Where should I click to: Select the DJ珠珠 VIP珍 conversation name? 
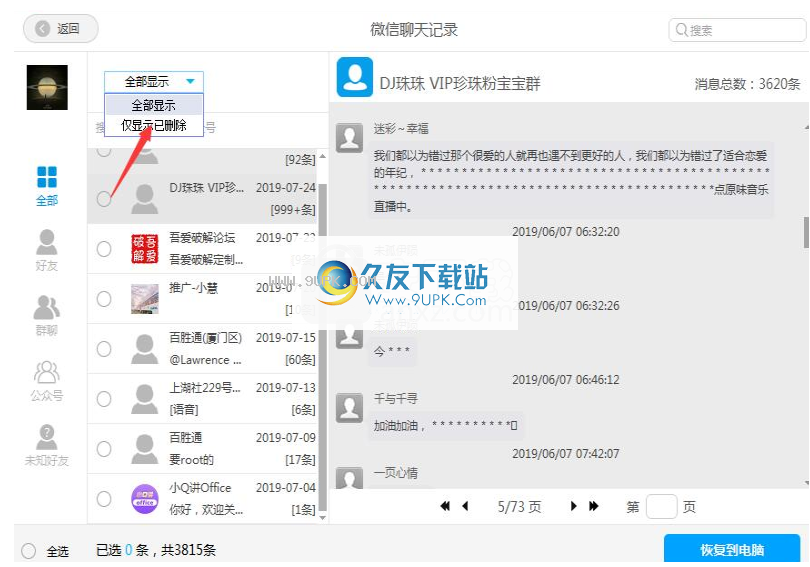click(x=207, y=187)
